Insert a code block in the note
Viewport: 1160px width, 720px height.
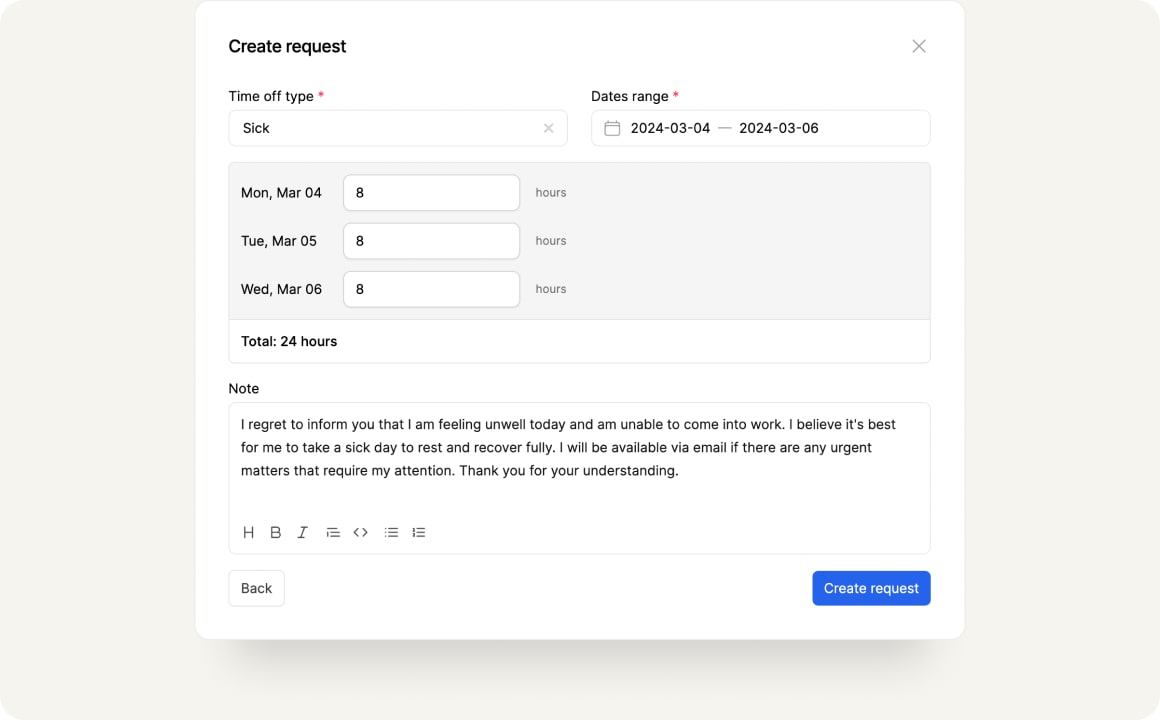(x=360, y=532)
